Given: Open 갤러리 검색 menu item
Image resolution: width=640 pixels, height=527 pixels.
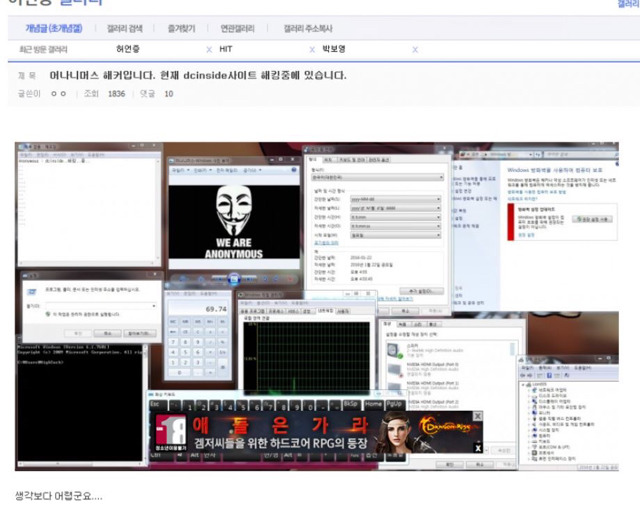Looking at the screenshot, I should pyautogui.click(x=124, y=29).
